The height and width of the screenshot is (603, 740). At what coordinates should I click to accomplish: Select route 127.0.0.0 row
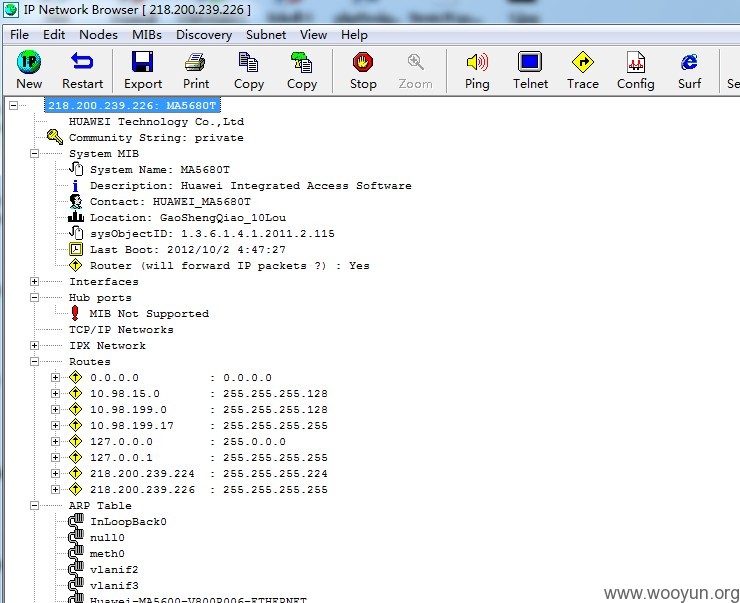coord(188,442)
